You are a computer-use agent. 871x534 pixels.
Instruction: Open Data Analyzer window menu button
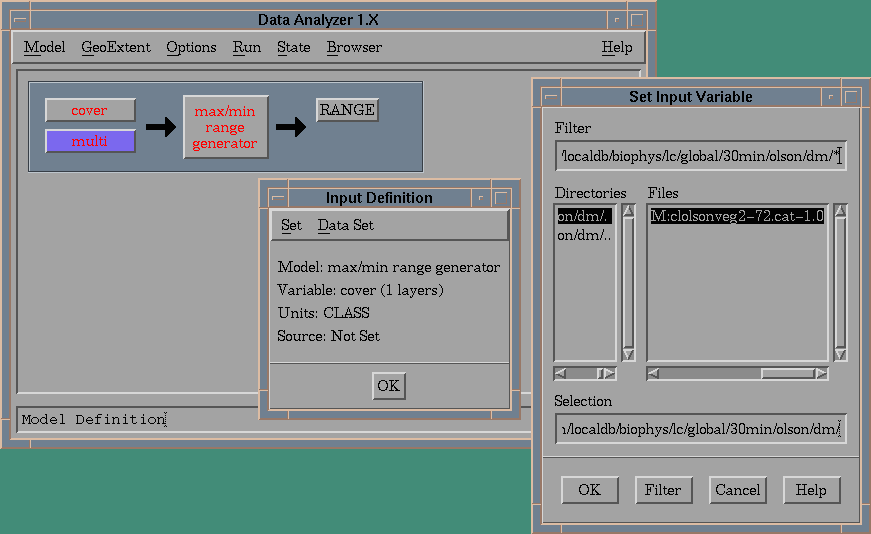(x=13, y=19)
